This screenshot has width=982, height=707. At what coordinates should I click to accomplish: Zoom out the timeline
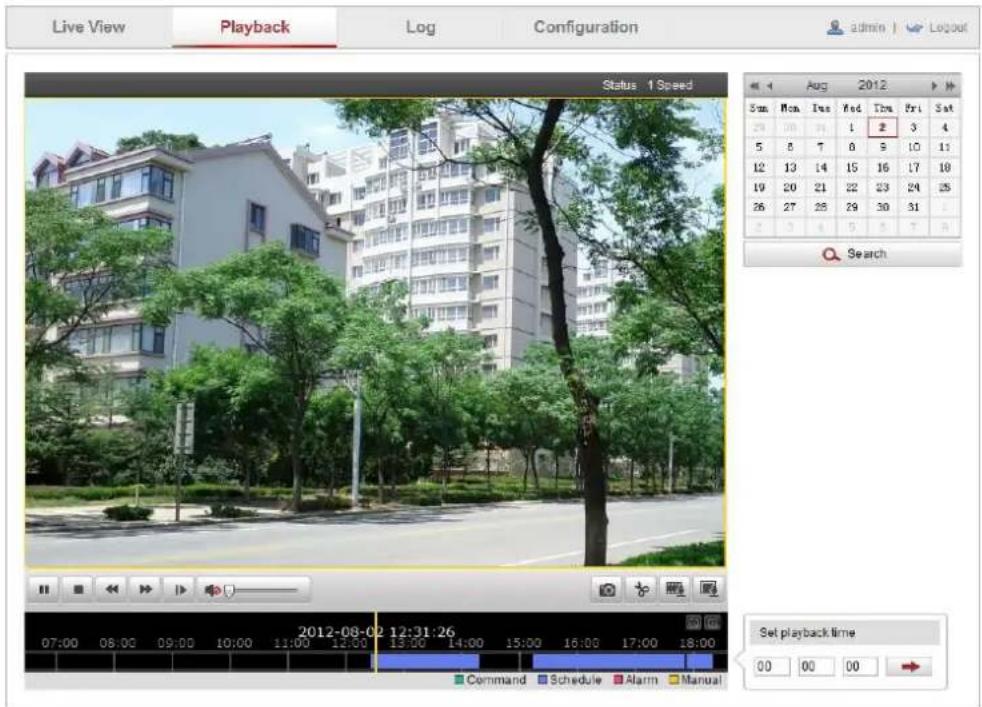pos(693,622)
